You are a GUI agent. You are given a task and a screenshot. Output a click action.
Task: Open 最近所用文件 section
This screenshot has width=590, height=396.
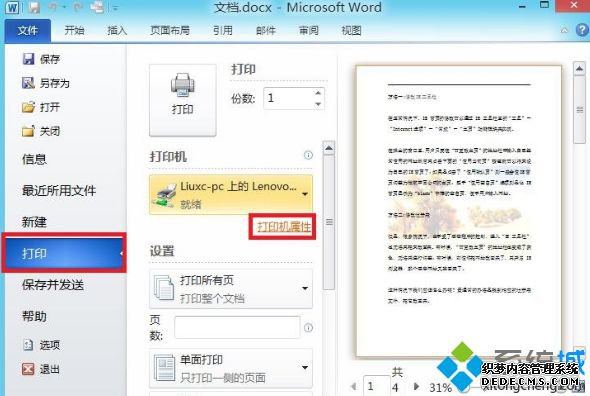59,191
